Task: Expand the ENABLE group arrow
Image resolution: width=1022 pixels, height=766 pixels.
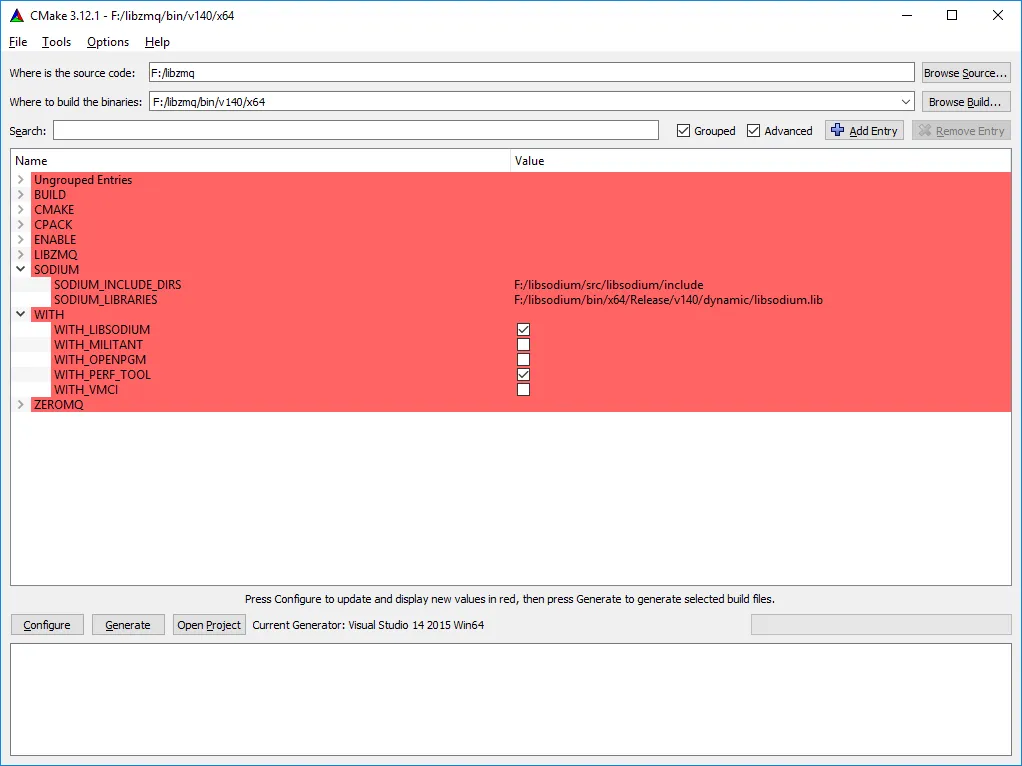Action: pos(20,239)
